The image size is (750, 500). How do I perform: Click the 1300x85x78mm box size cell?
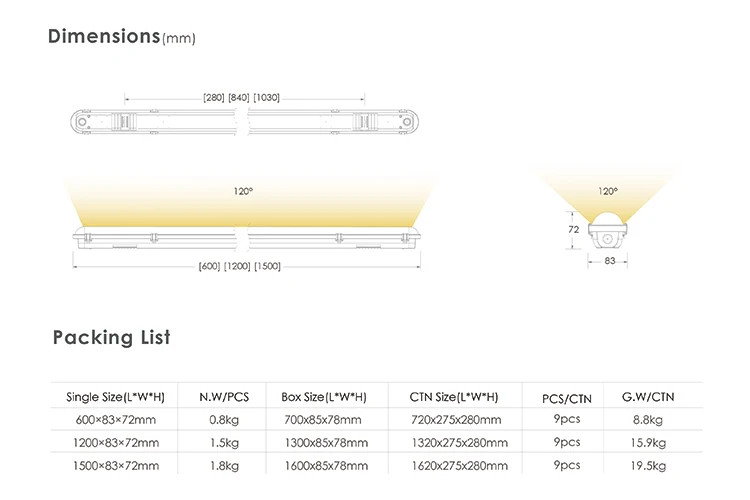point(322,443)
